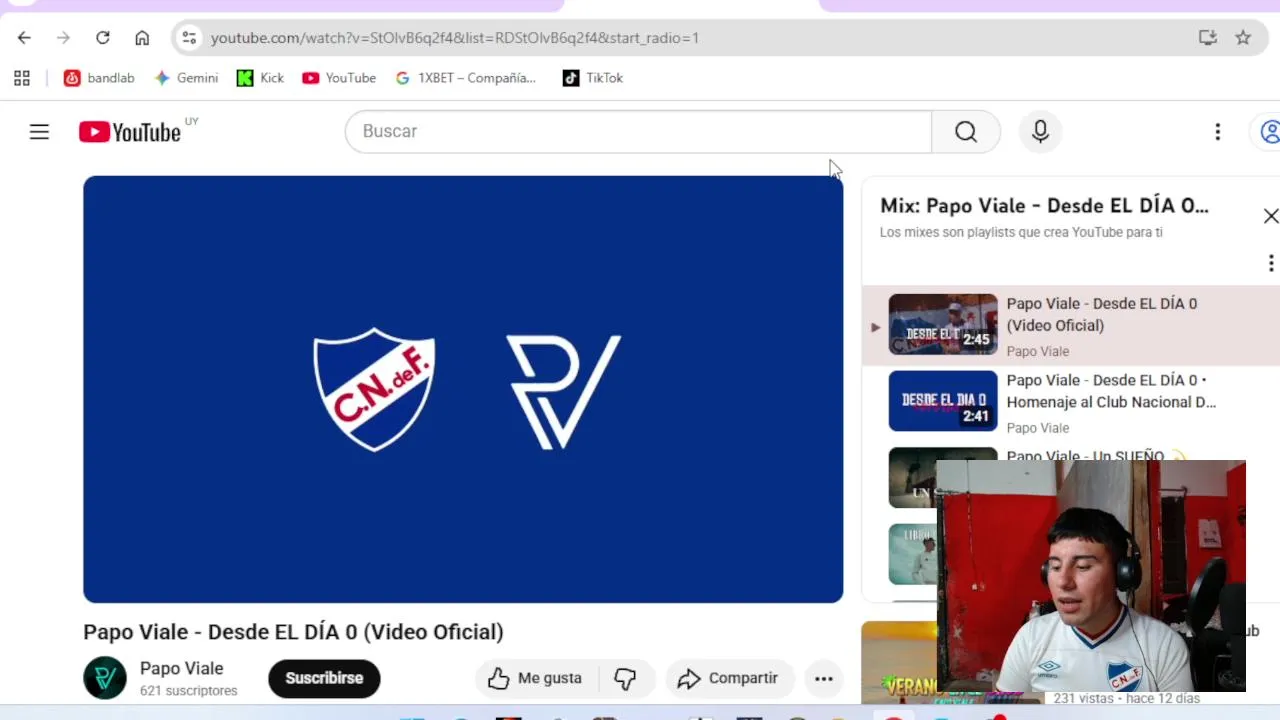Open Papo Viale channel name link

pos(181,668)
